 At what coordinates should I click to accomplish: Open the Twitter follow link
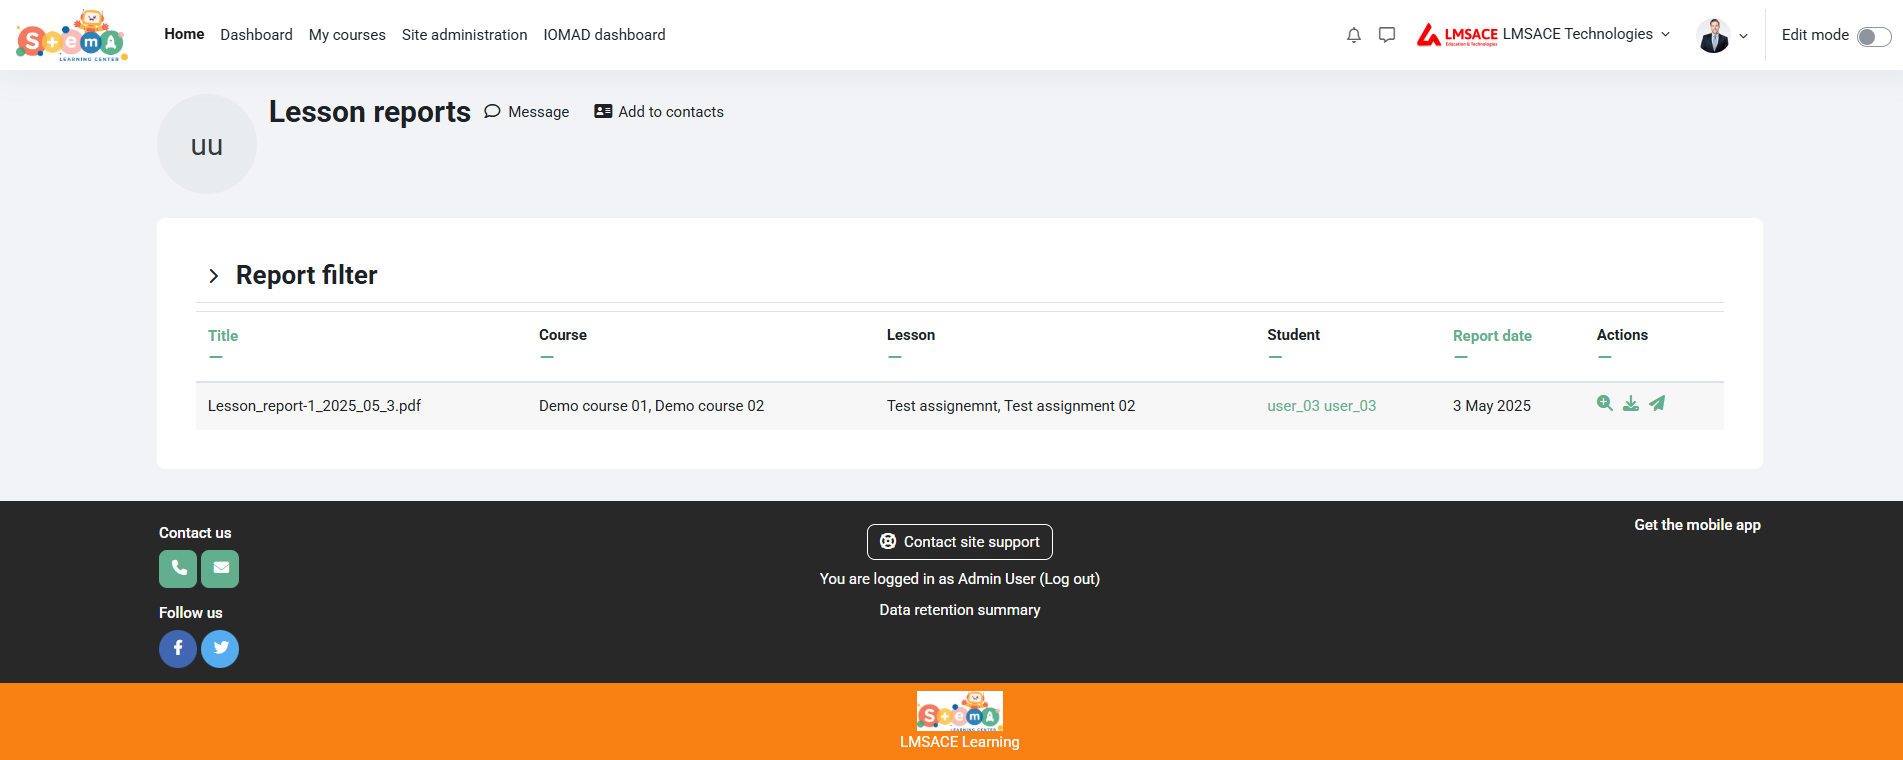(x=220, y=648)
